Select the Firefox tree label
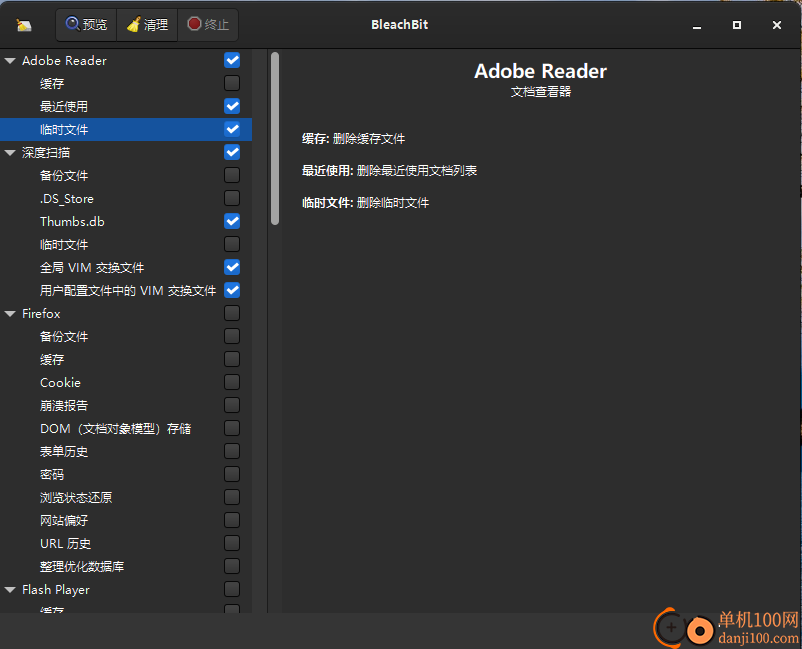The image size is (802, 649). 41,314
